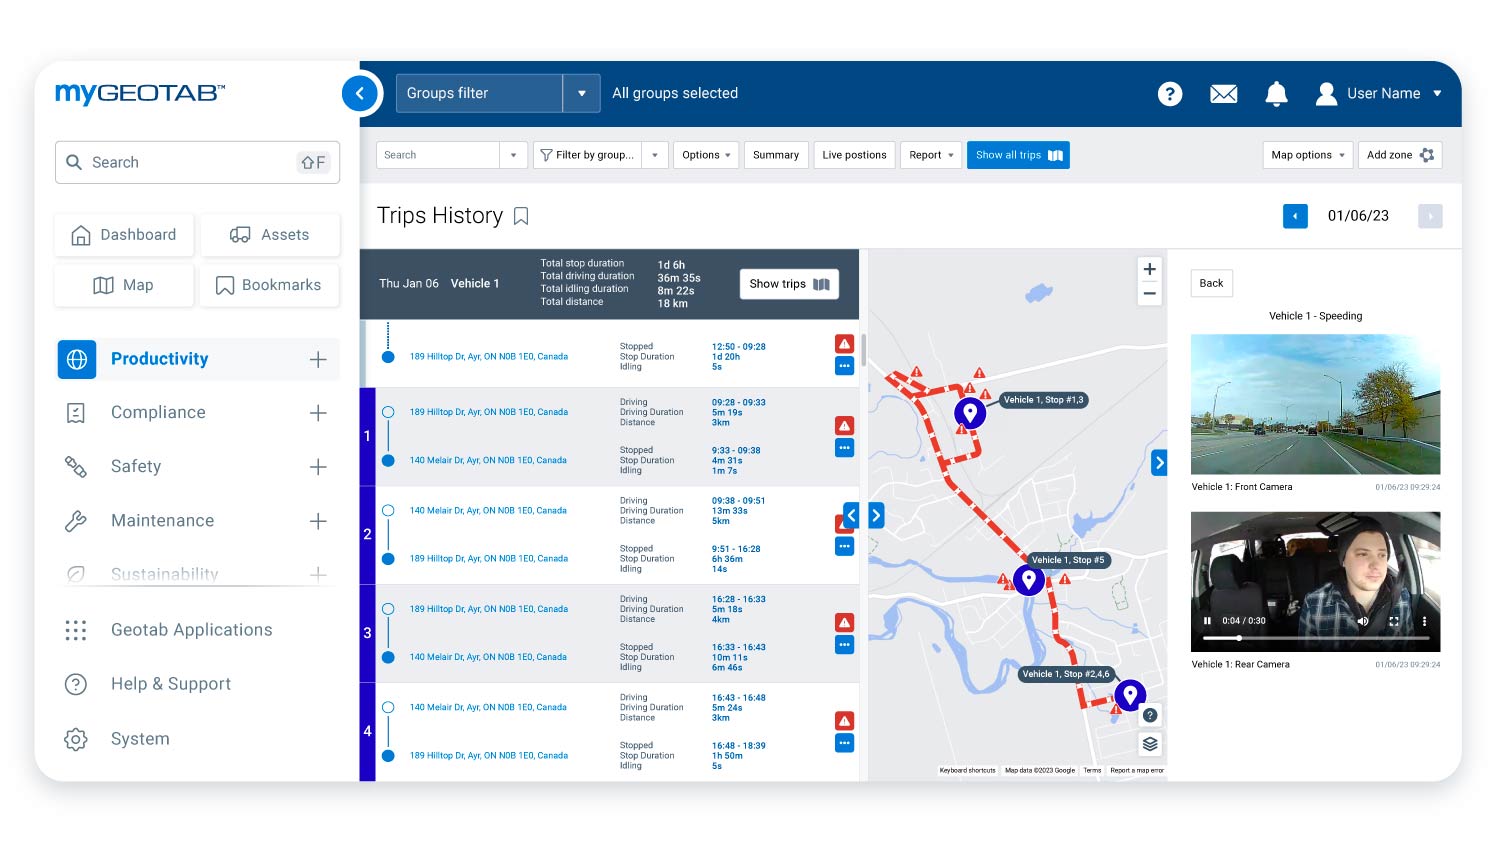The height and width of the screenshot is (842, 1496).
Task: Collapse the left navigation sidebar
Action: point(360,94)
